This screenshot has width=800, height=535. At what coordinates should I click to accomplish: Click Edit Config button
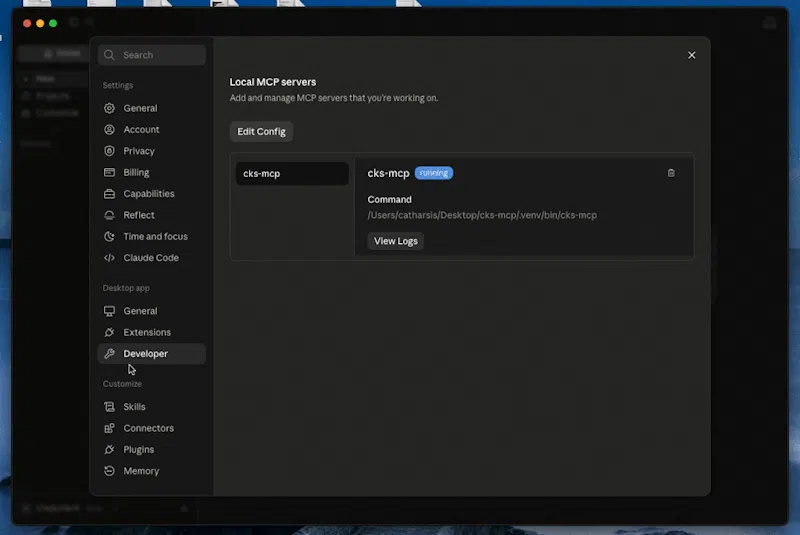click(261, 132)
